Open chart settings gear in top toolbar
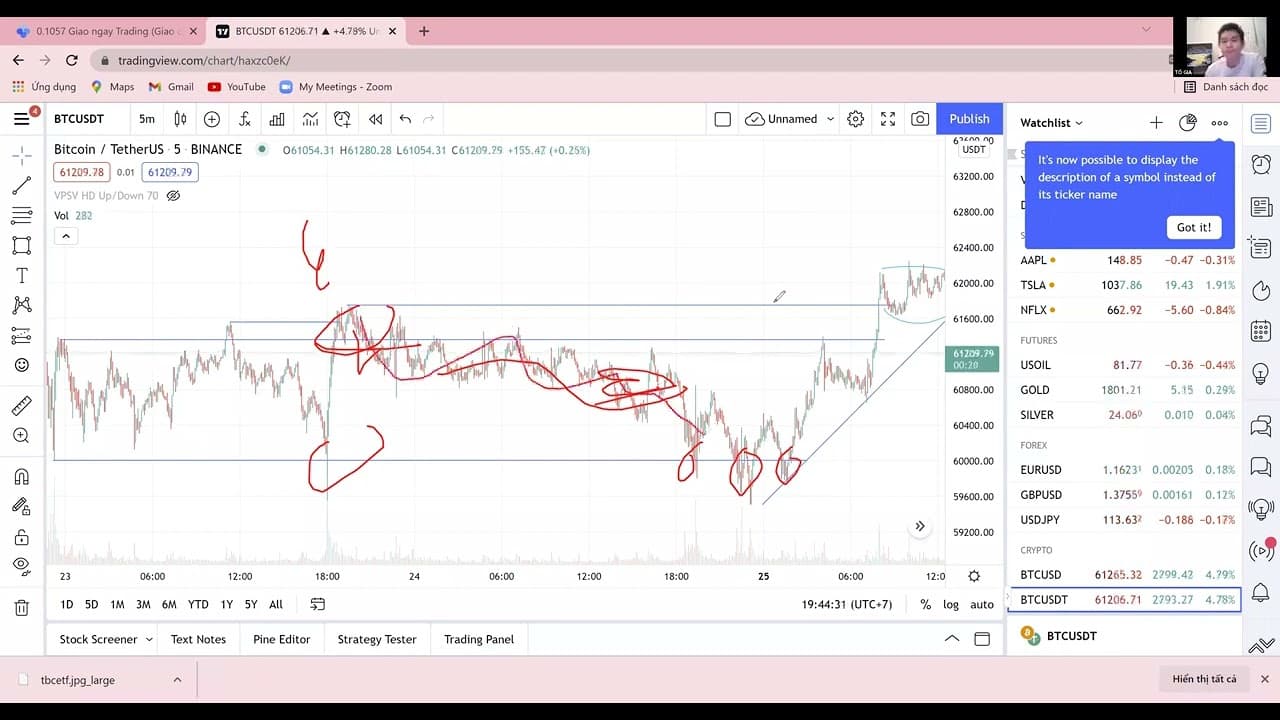 coord(855,119)
